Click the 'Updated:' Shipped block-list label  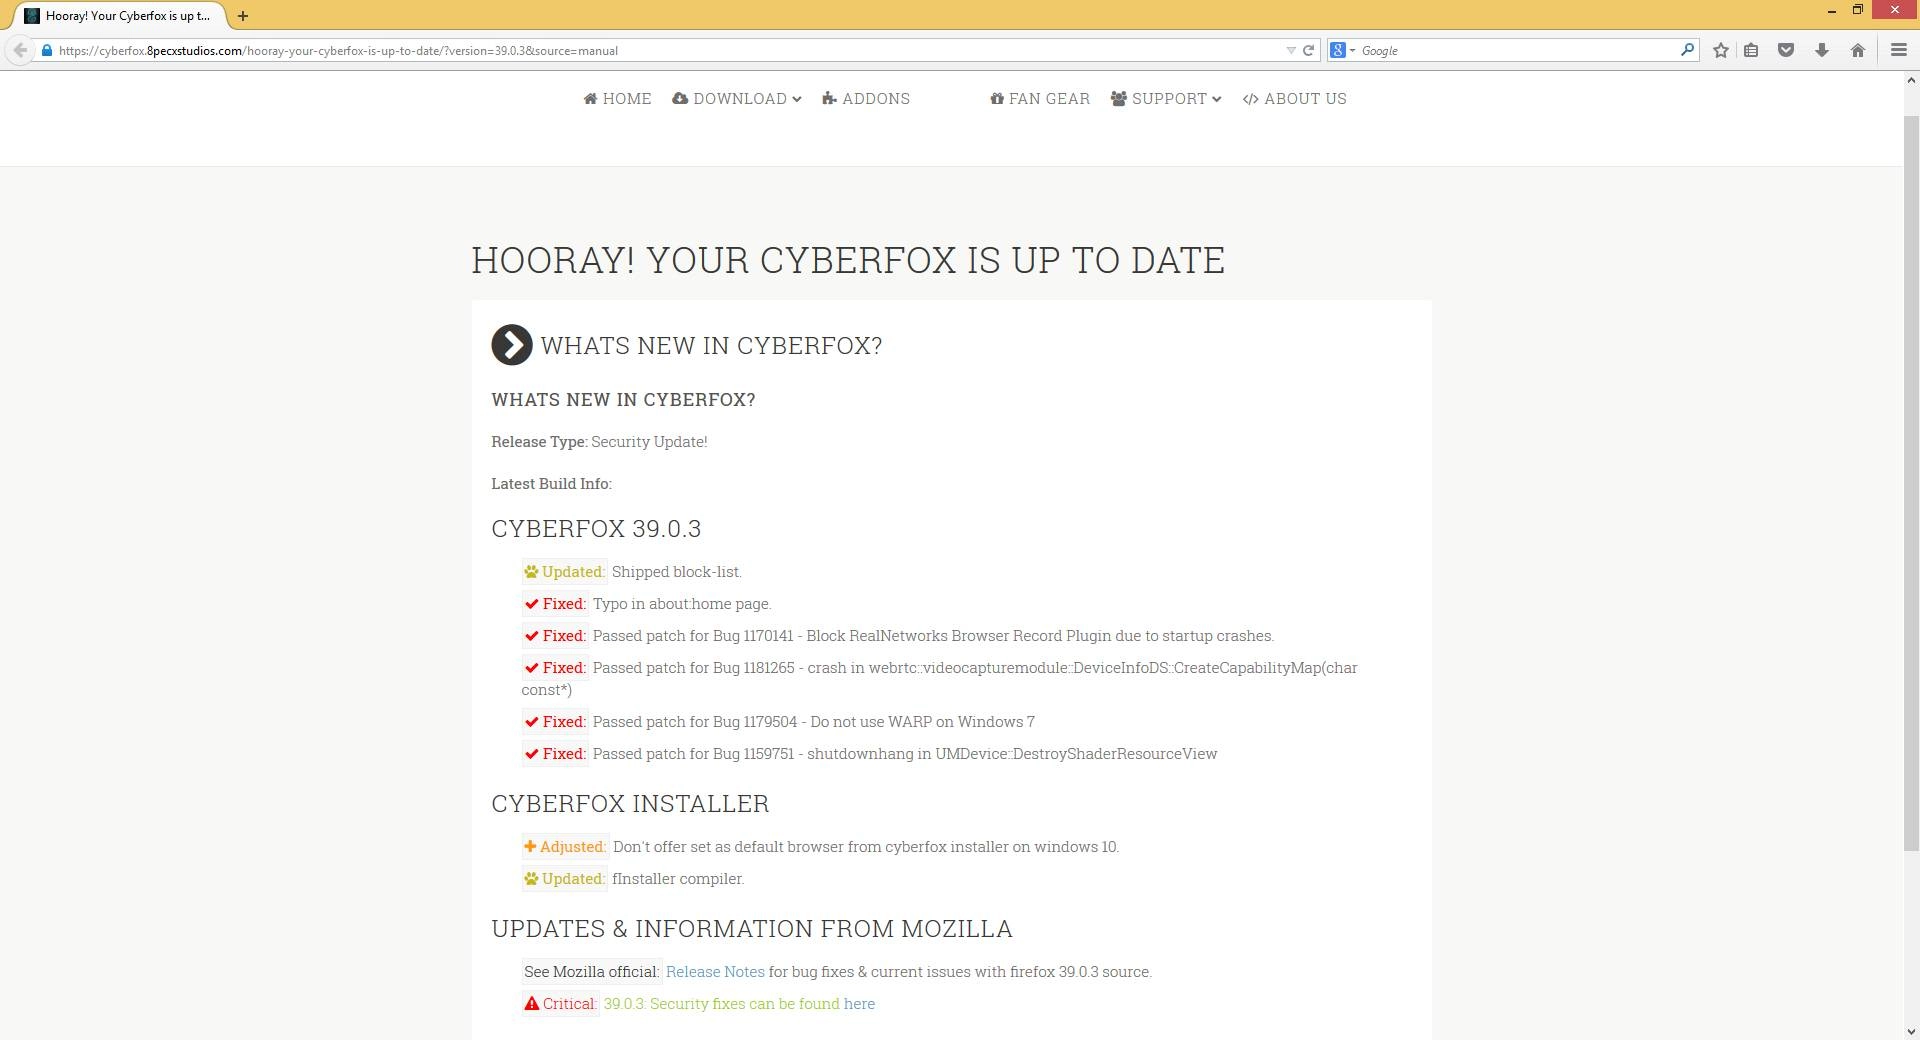pos(564,572)
